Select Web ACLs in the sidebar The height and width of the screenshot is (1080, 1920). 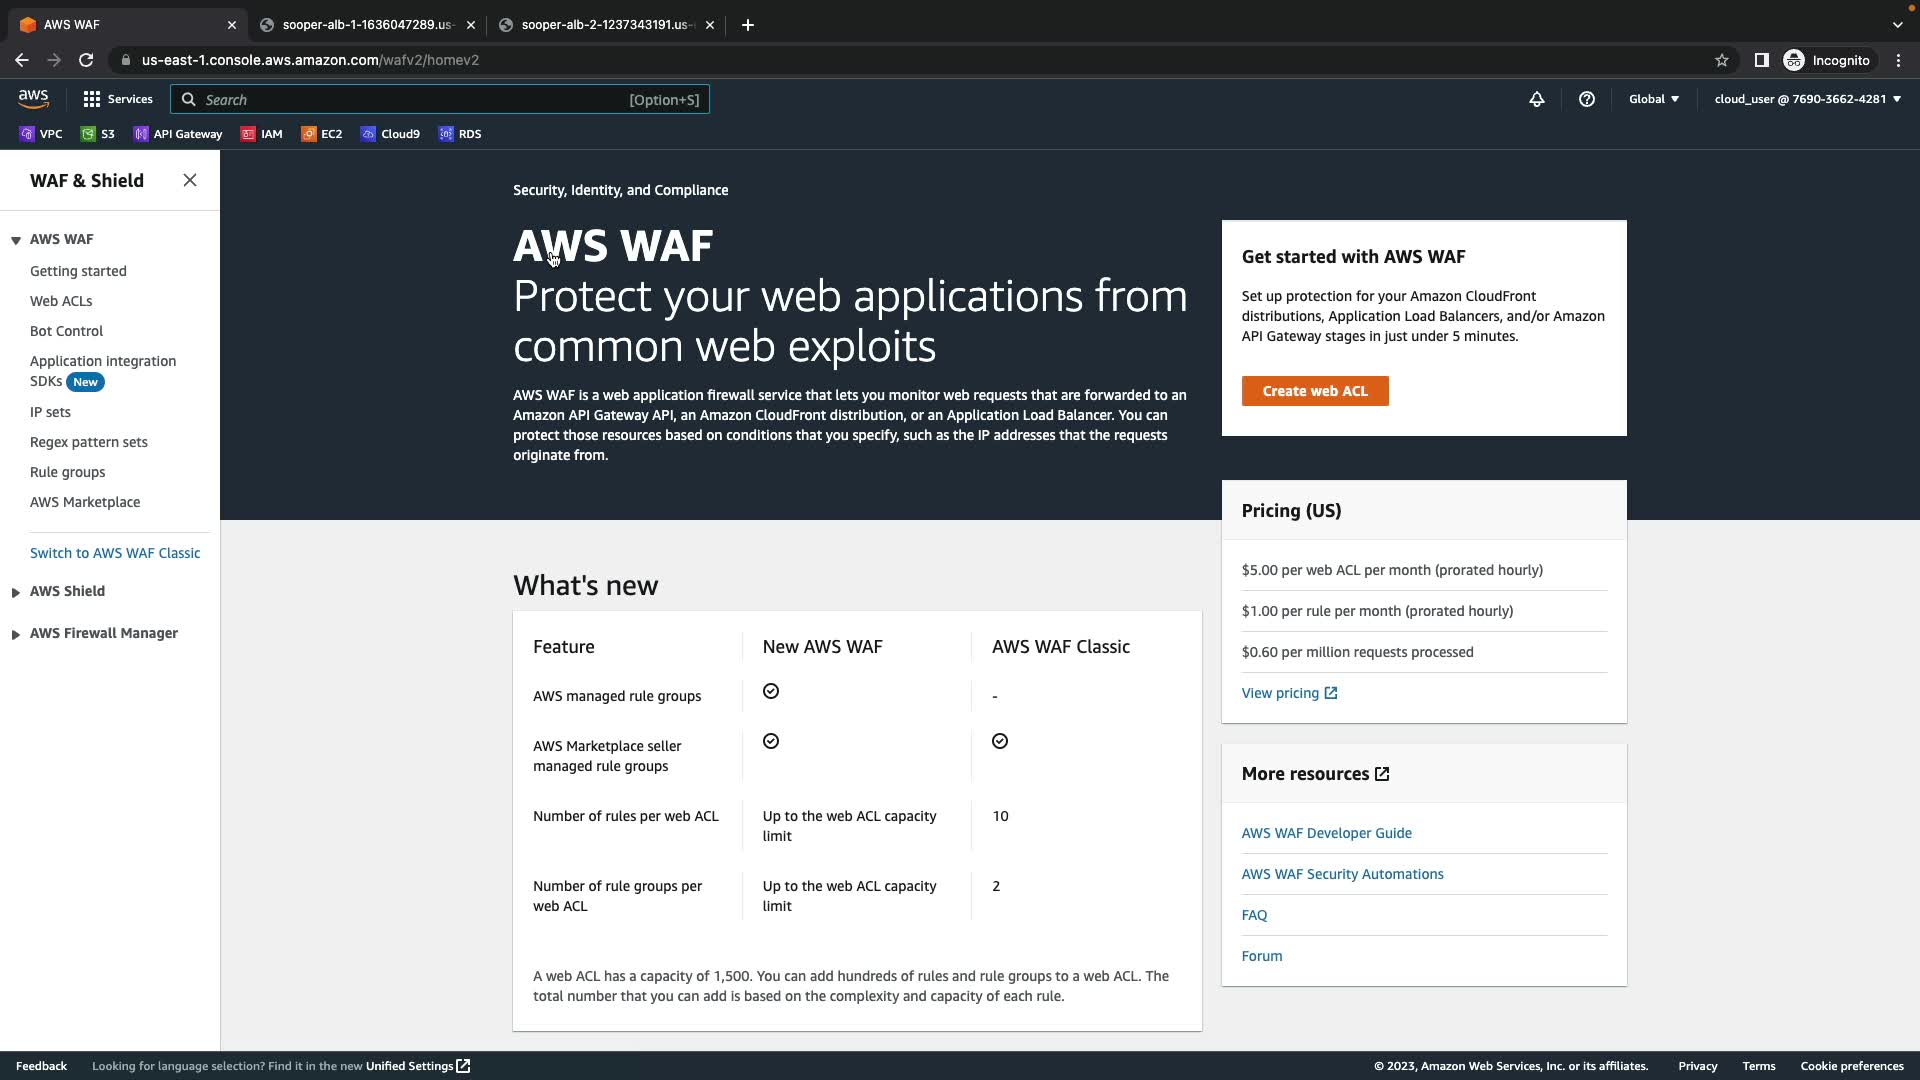61,301
